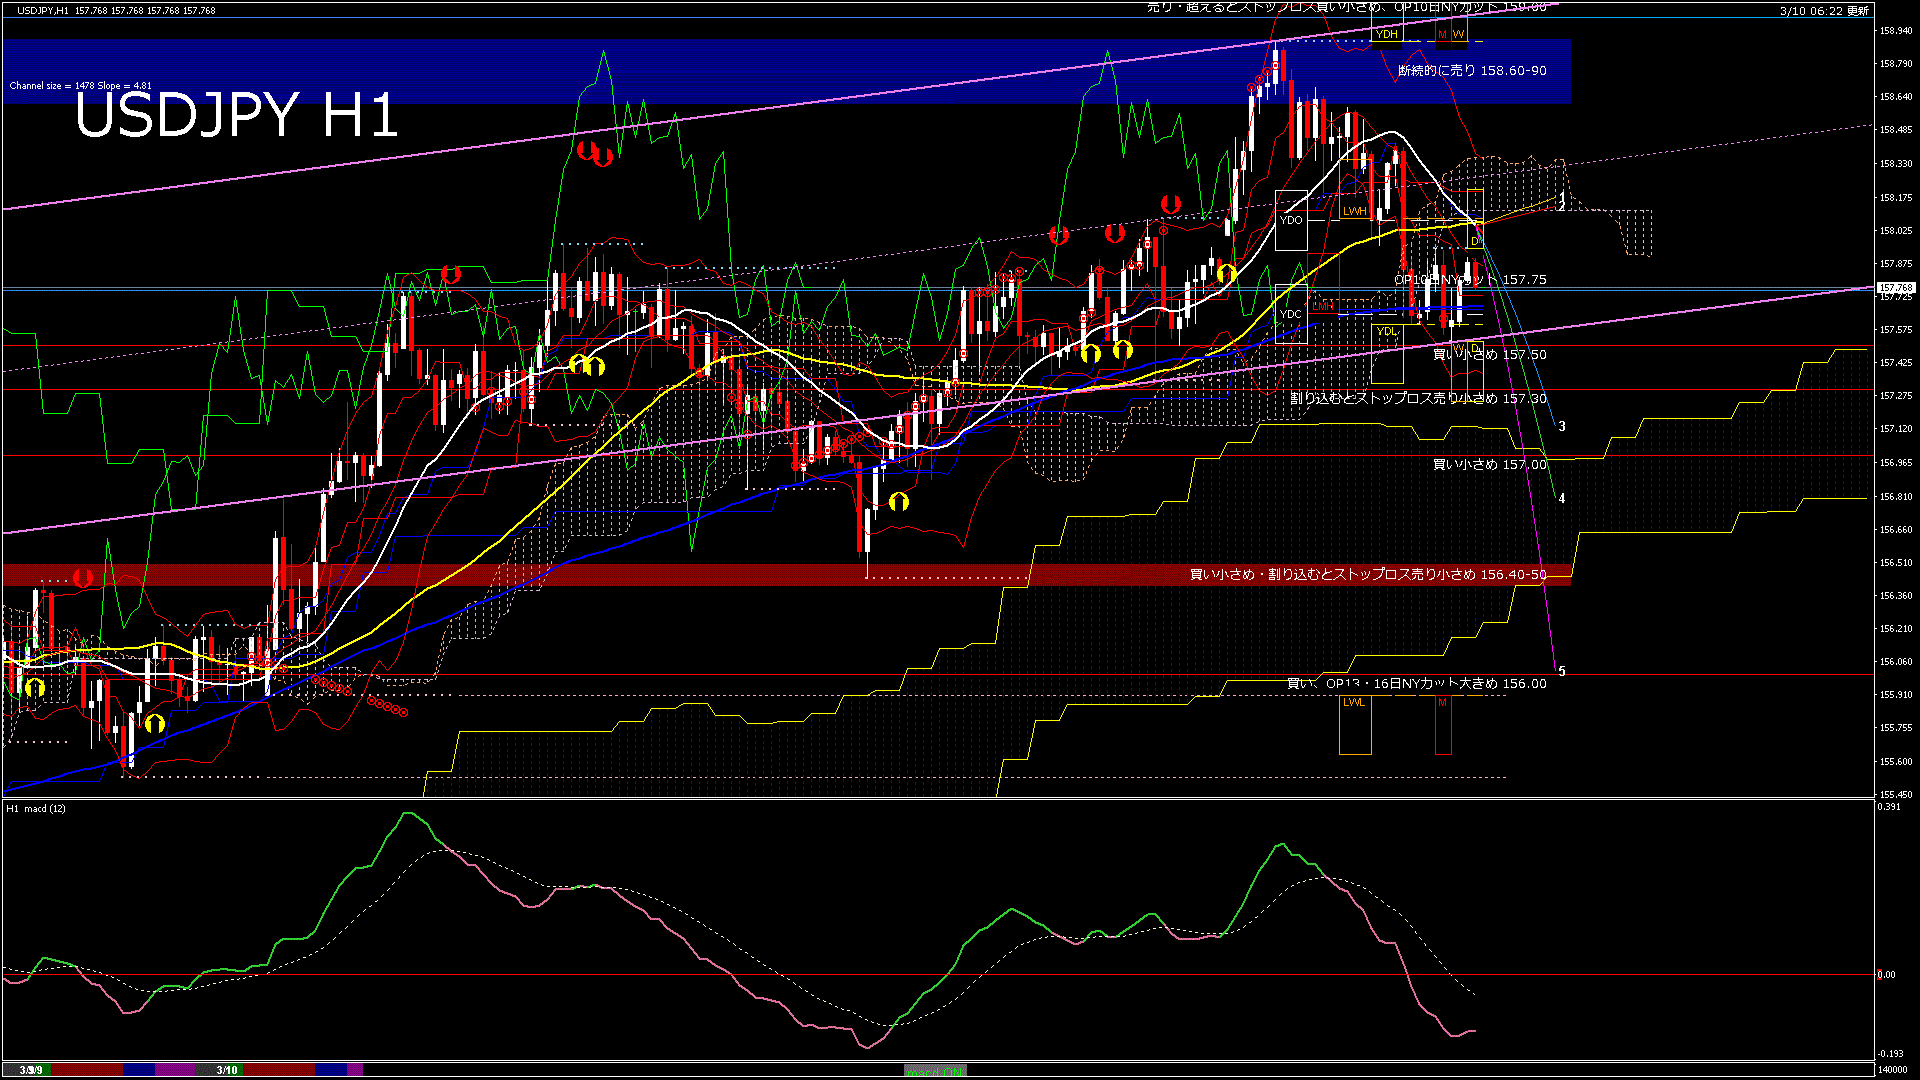The width and height of the screenshot is (1920, 1080).
Task: Toggle the macd ON button
Action: (934, 1070)
